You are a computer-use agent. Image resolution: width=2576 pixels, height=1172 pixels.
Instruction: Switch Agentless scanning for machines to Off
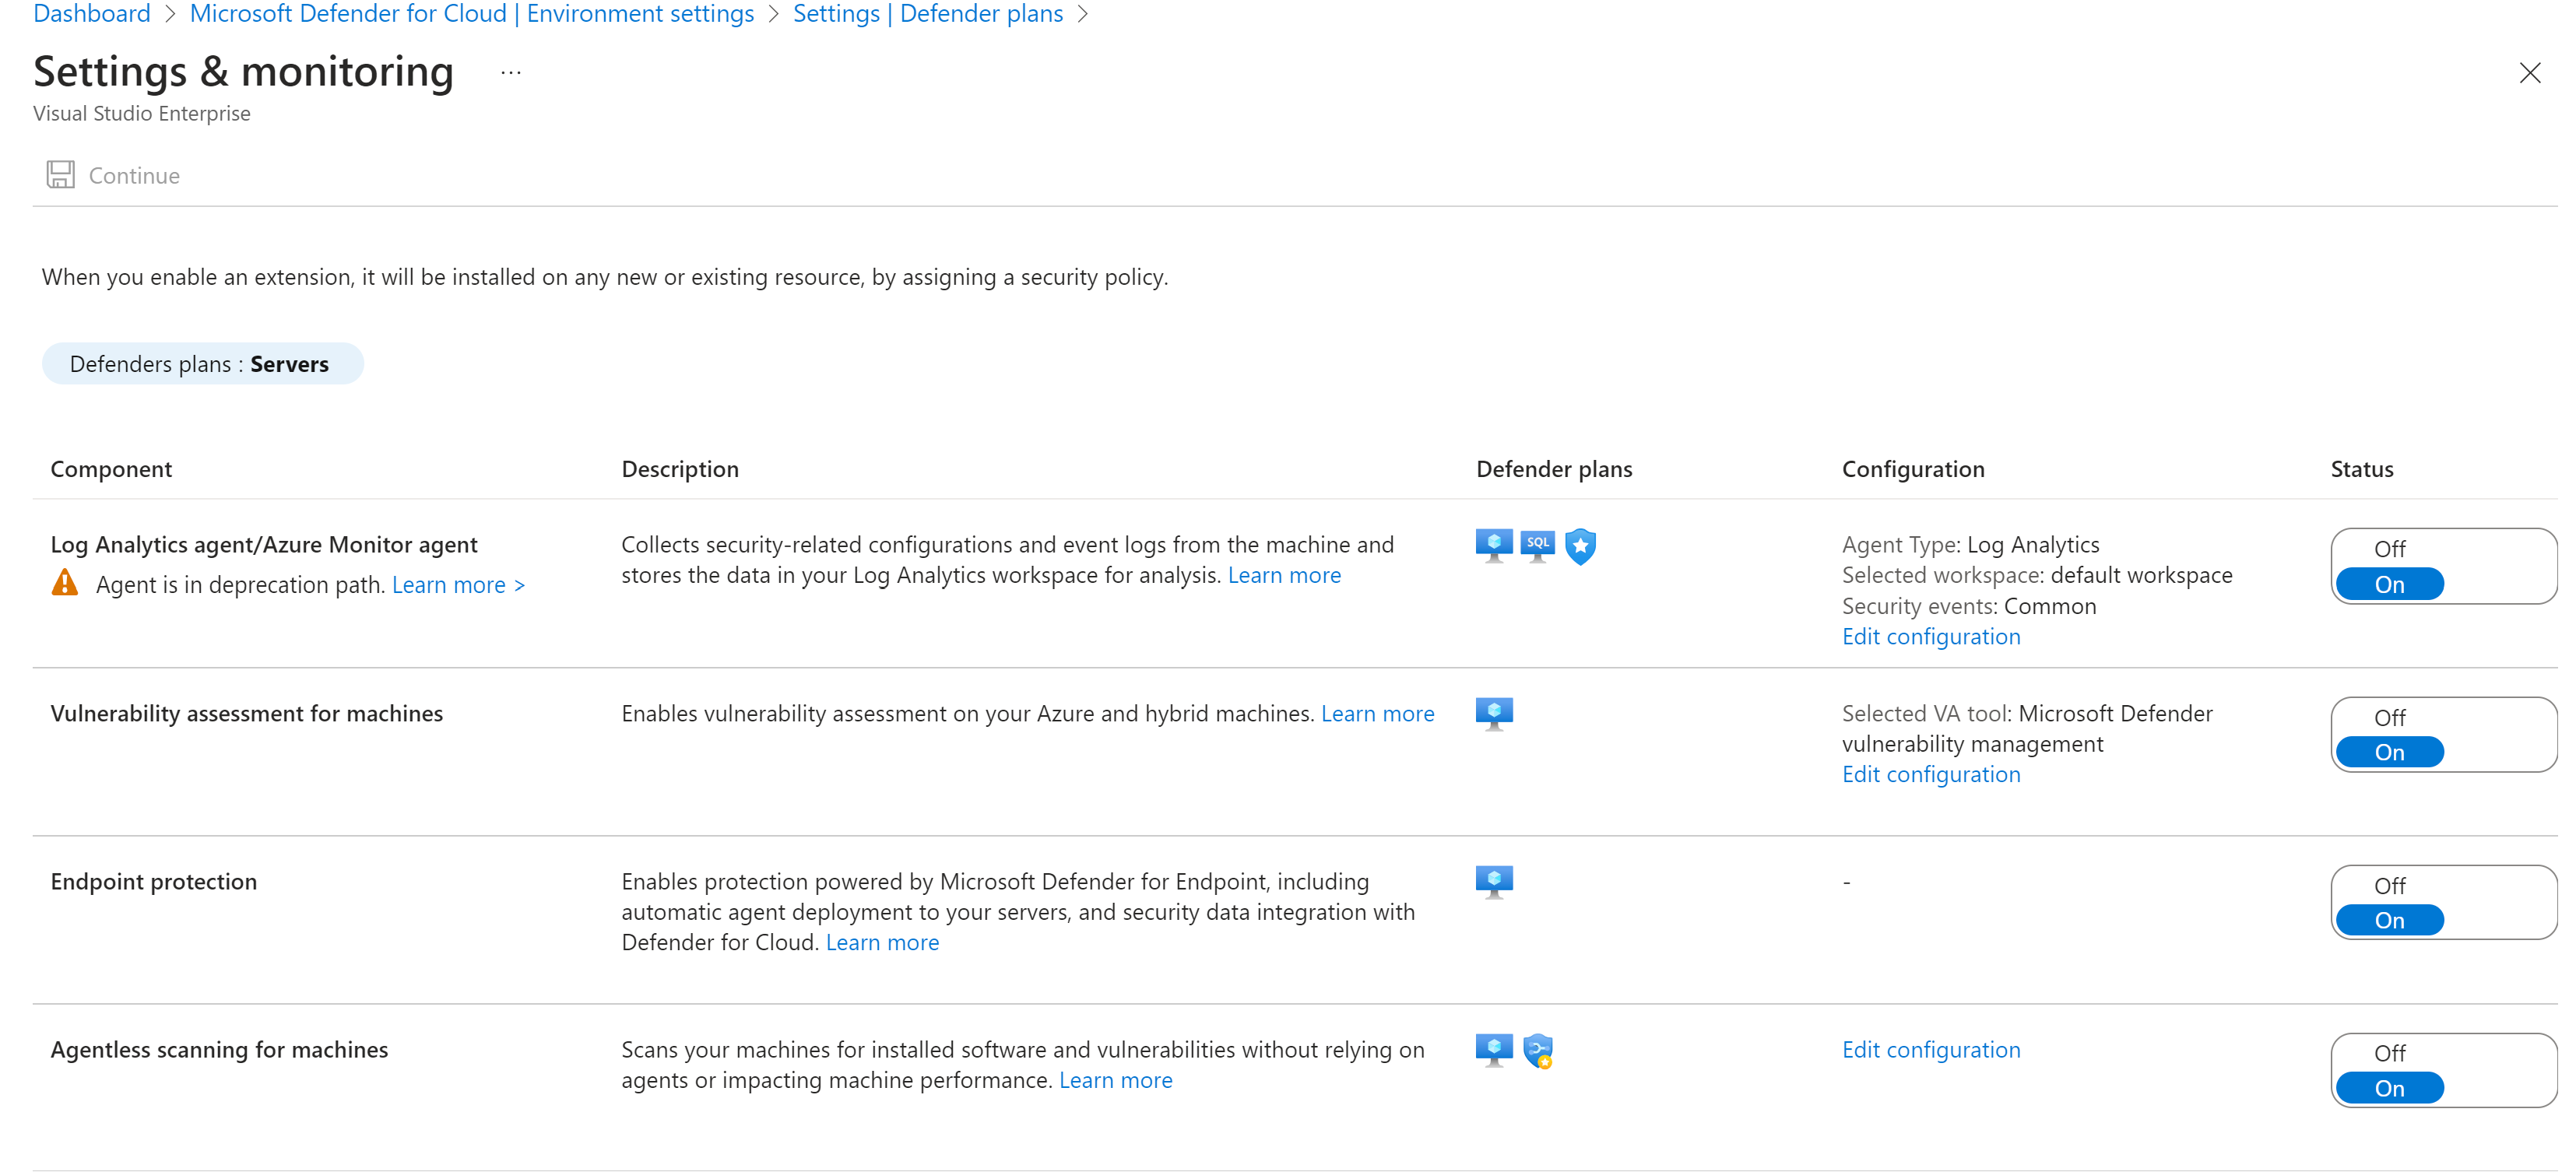pyautogui.click(x=2389, y=1053)
